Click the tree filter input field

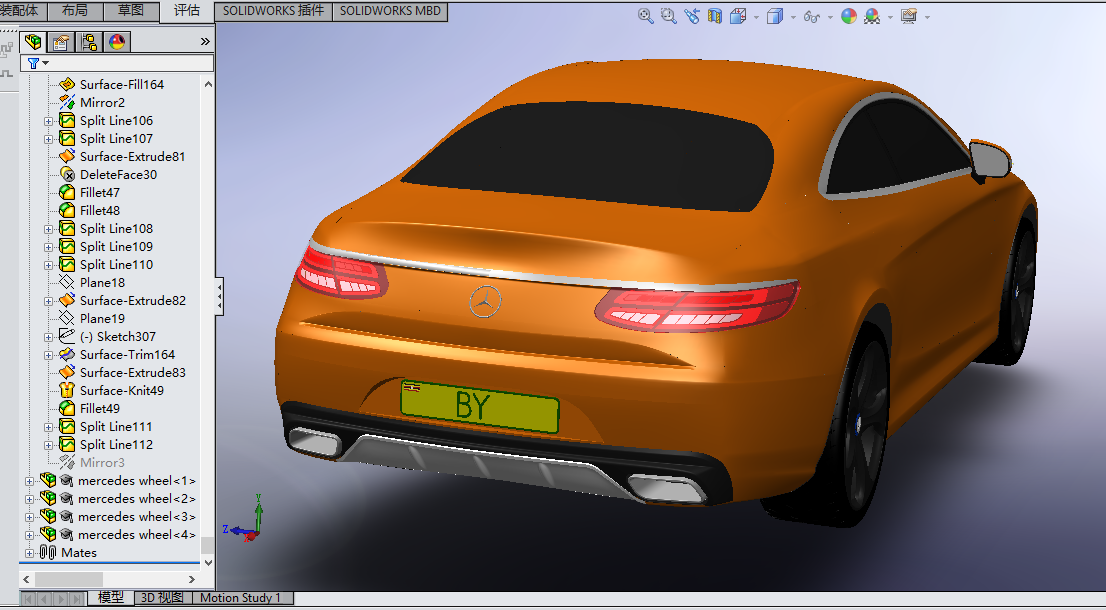point(117,63)
